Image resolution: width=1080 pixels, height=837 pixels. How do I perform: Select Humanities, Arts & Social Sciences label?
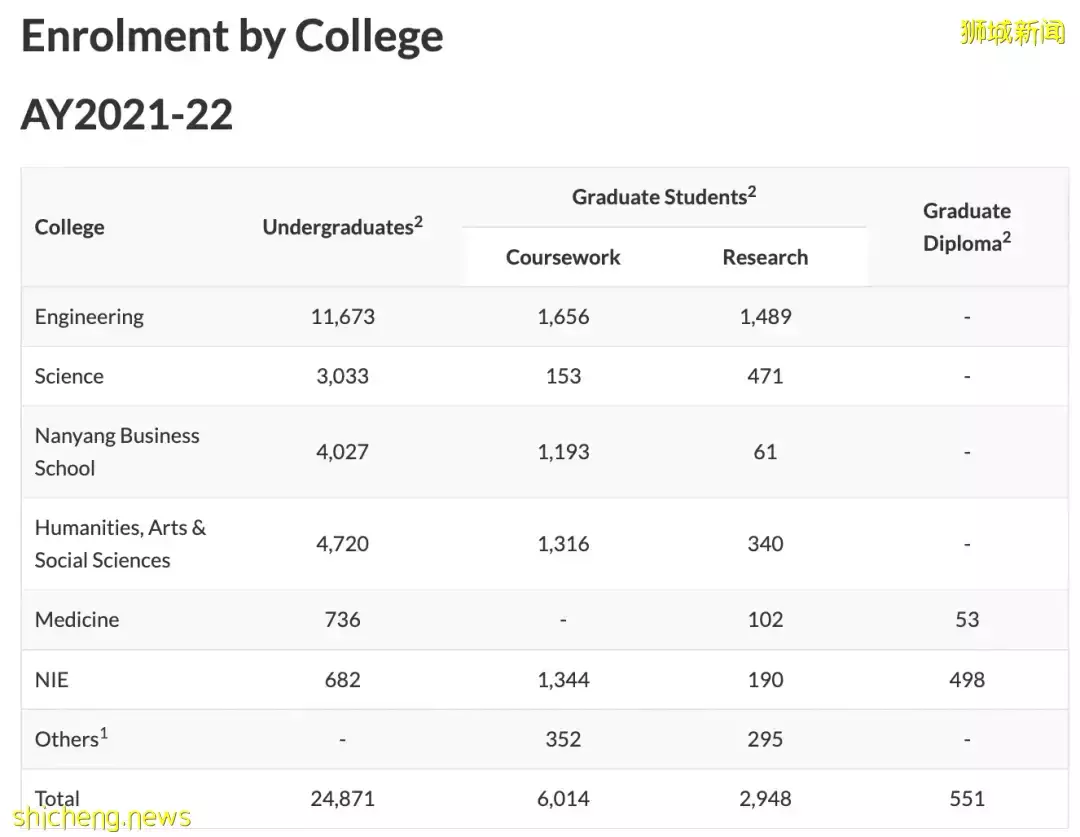tap(120, 544)
